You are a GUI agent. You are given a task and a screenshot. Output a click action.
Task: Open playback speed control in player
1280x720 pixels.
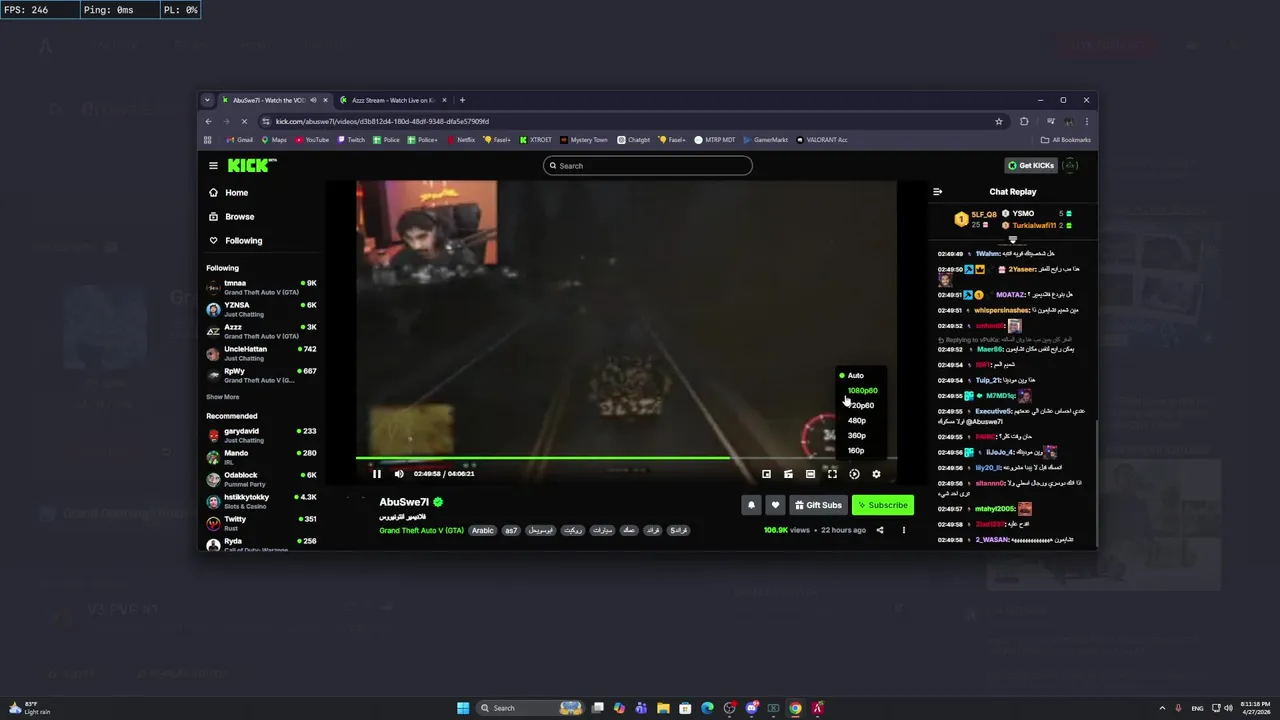tap(854, 474)
